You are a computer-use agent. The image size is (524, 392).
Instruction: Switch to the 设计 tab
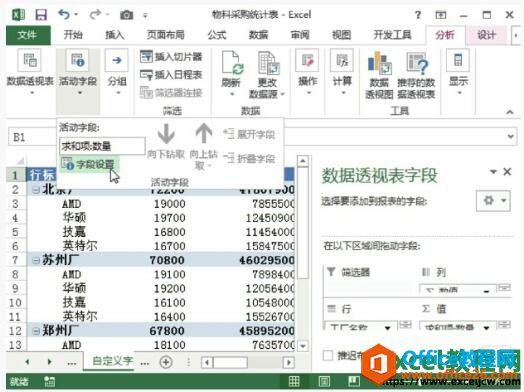coord(486,35)
